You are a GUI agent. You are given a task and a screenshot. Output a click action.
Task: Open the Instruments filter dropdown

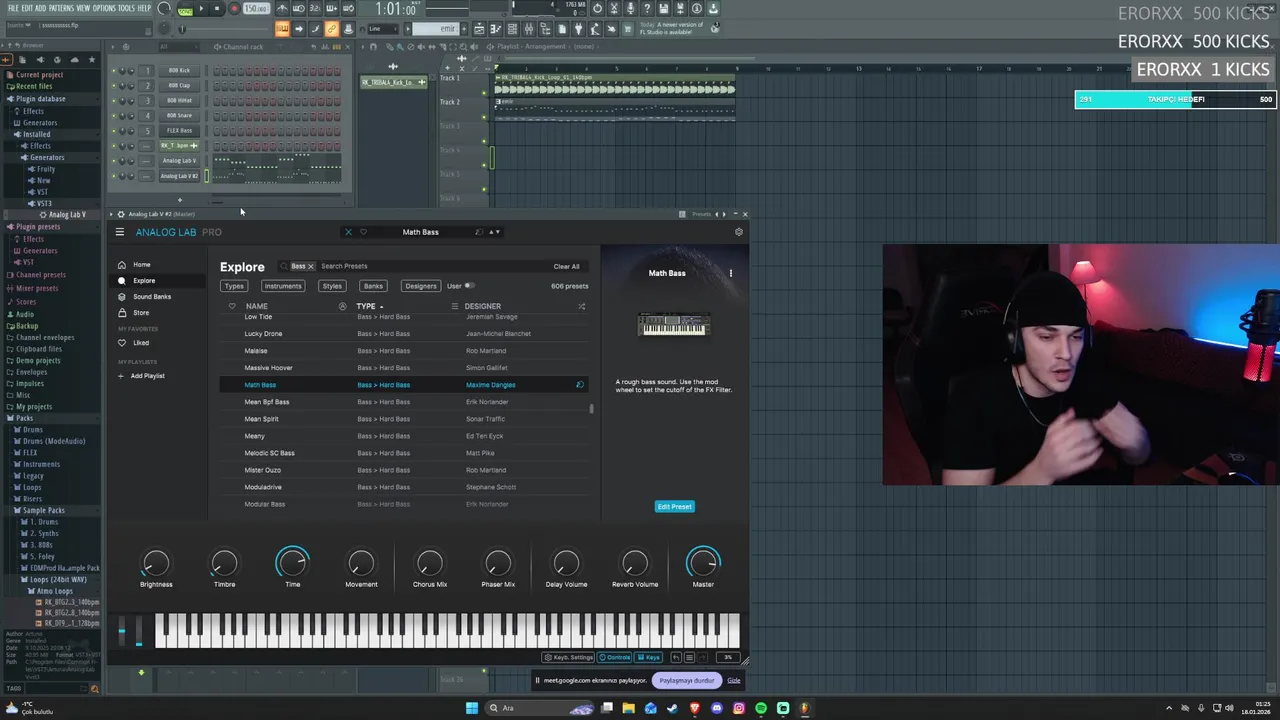pos(283,286)
